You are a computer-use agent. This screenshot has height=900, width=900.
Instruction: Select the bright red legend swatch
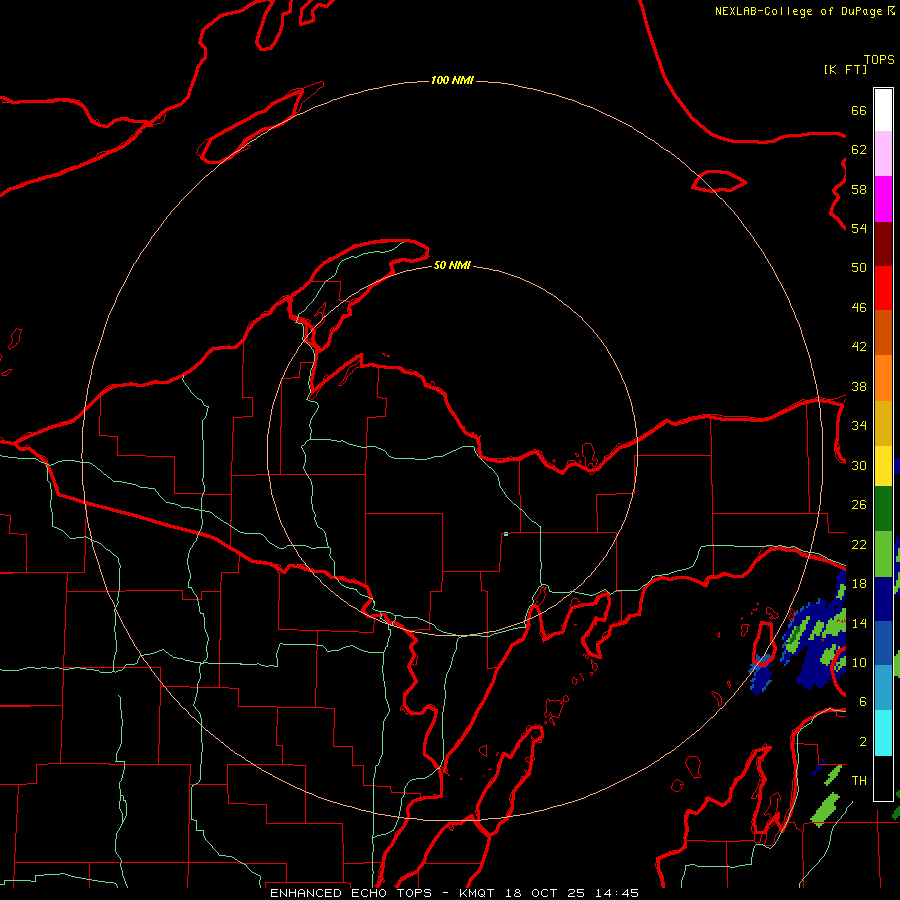tap(883, 288)
